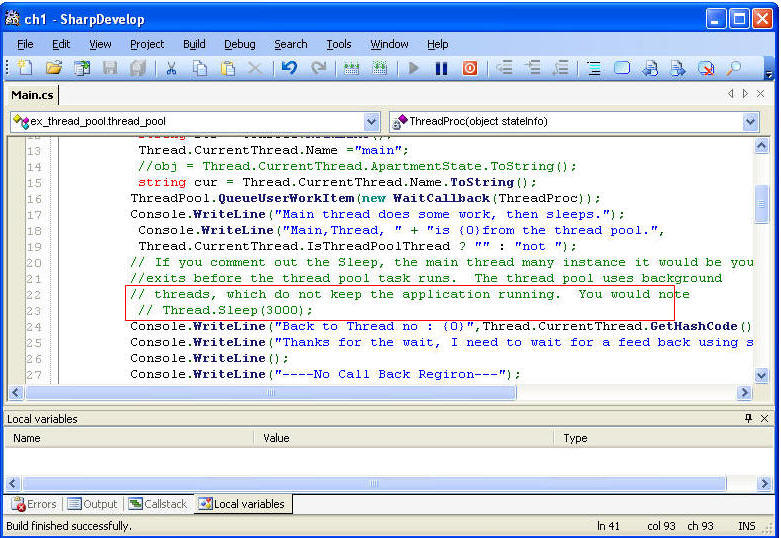Click the Cut scissors icon

click(x=171, y=68)
